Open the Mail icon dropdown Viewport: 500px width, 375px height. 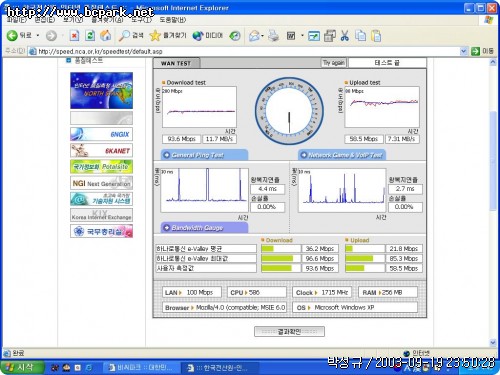point(263,35)
